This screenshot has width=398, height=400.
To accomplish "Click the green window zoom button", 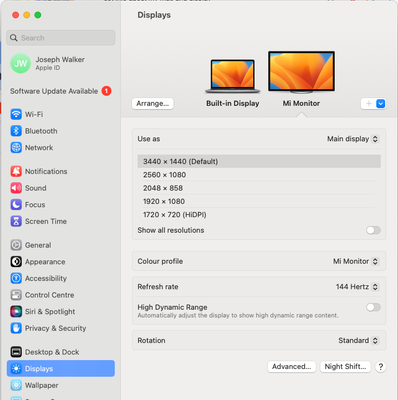I will (x=38, y=15).
